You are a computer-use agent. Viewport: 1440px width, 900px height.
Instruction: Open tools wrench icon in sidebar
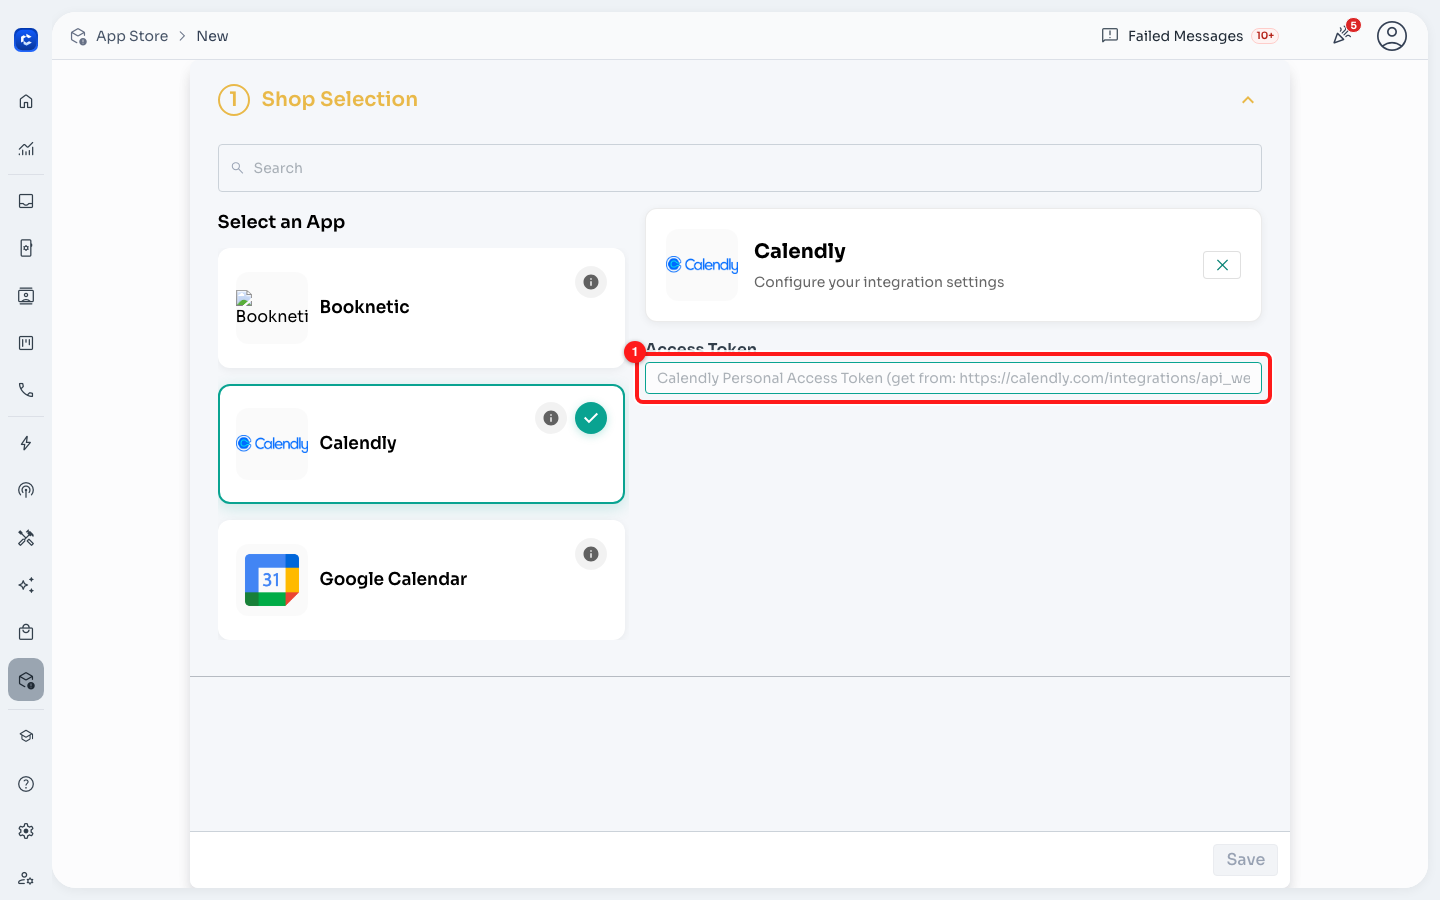pyautogui.click(x=26, y=538)
